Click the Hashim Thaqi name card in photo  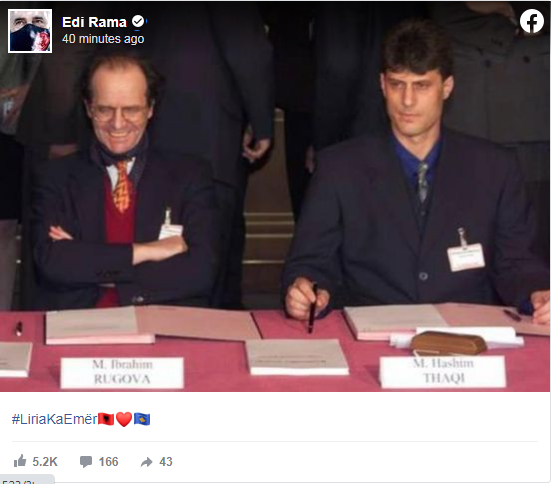443,372
